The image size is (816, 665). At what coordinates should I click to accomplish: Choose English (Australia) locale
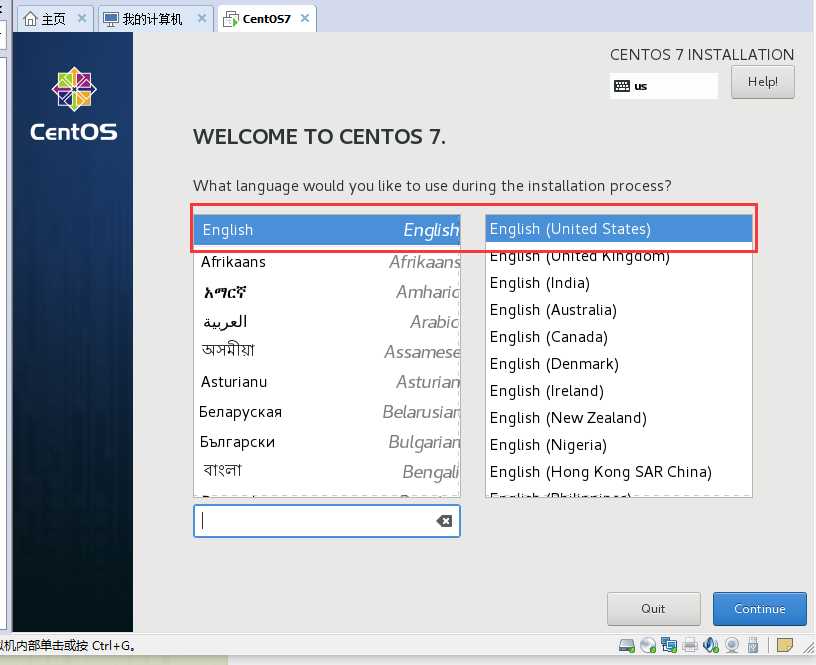(x=619, y=310)
